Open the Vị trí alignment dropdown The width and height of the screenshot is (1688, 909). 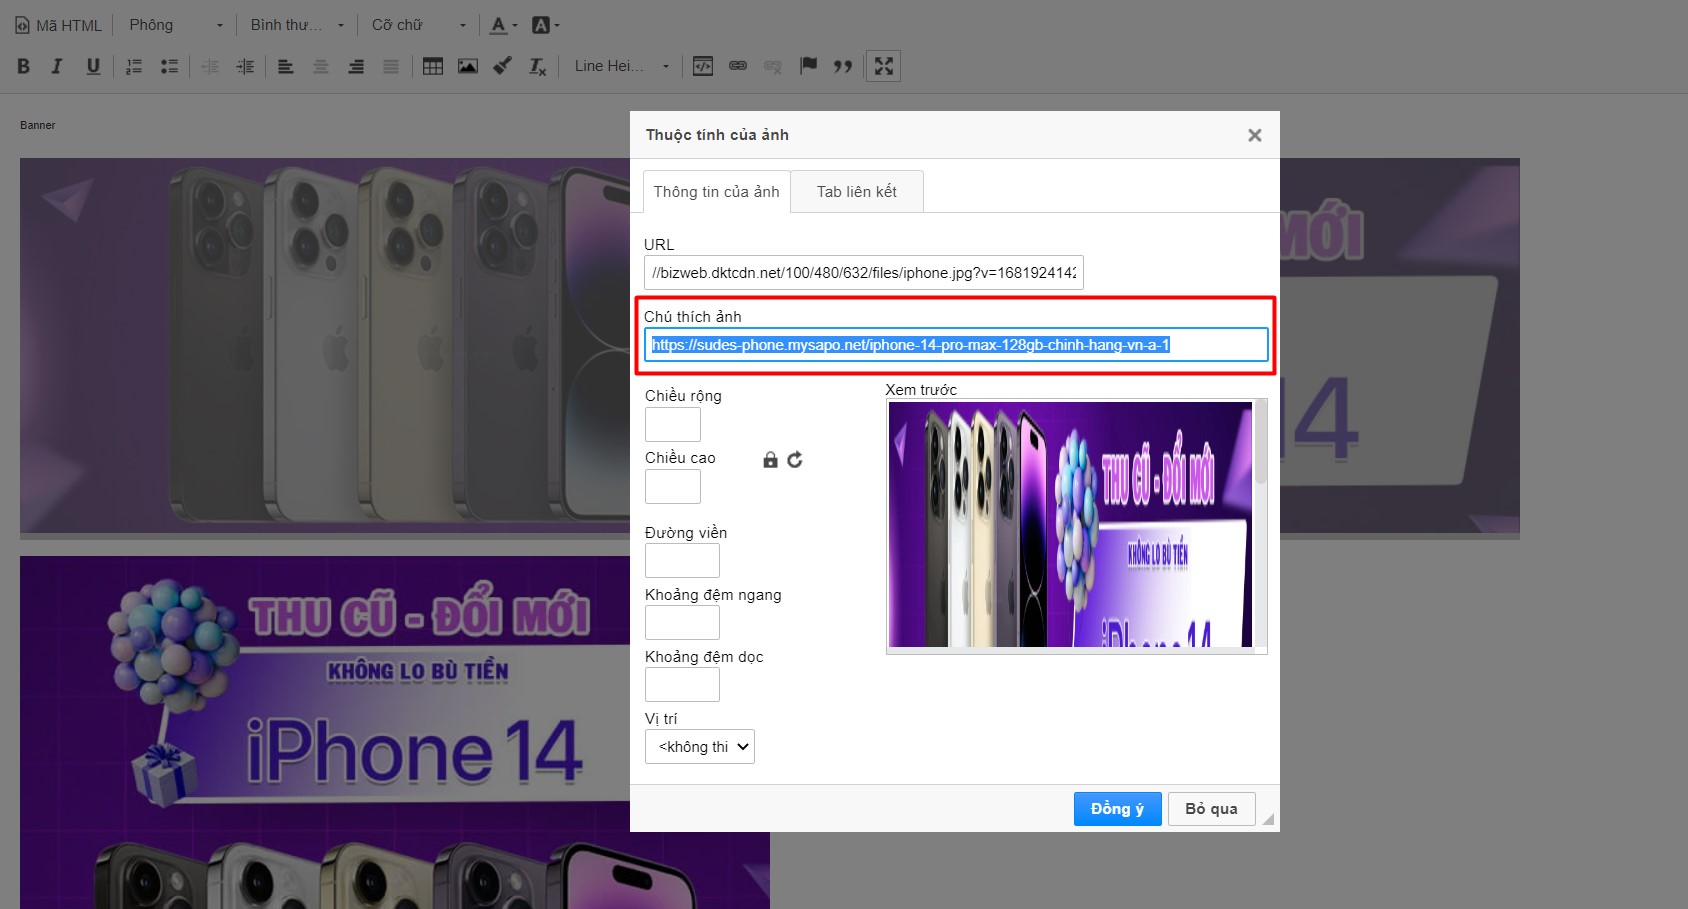point(700,747)
